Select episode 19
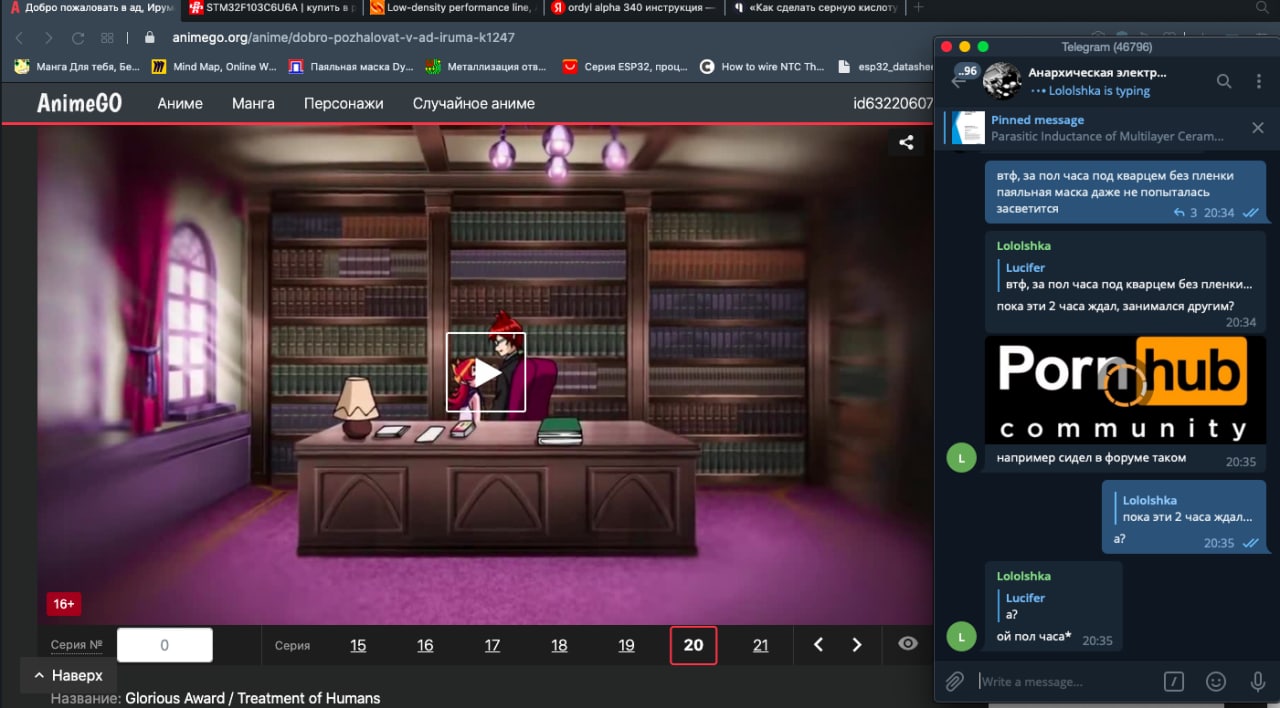 tap(626, 646)
